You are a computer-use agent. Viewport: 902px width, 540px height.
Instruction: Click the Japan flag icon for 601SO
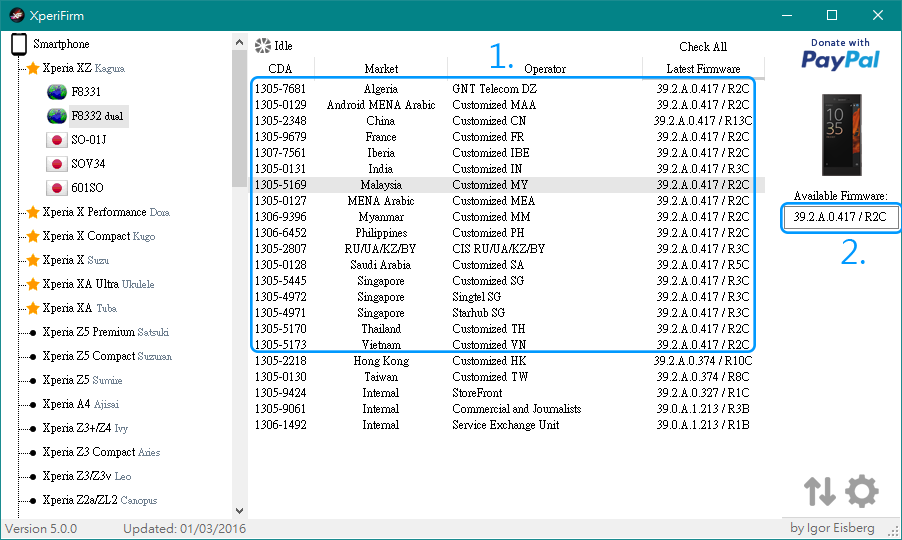point(56,188)
